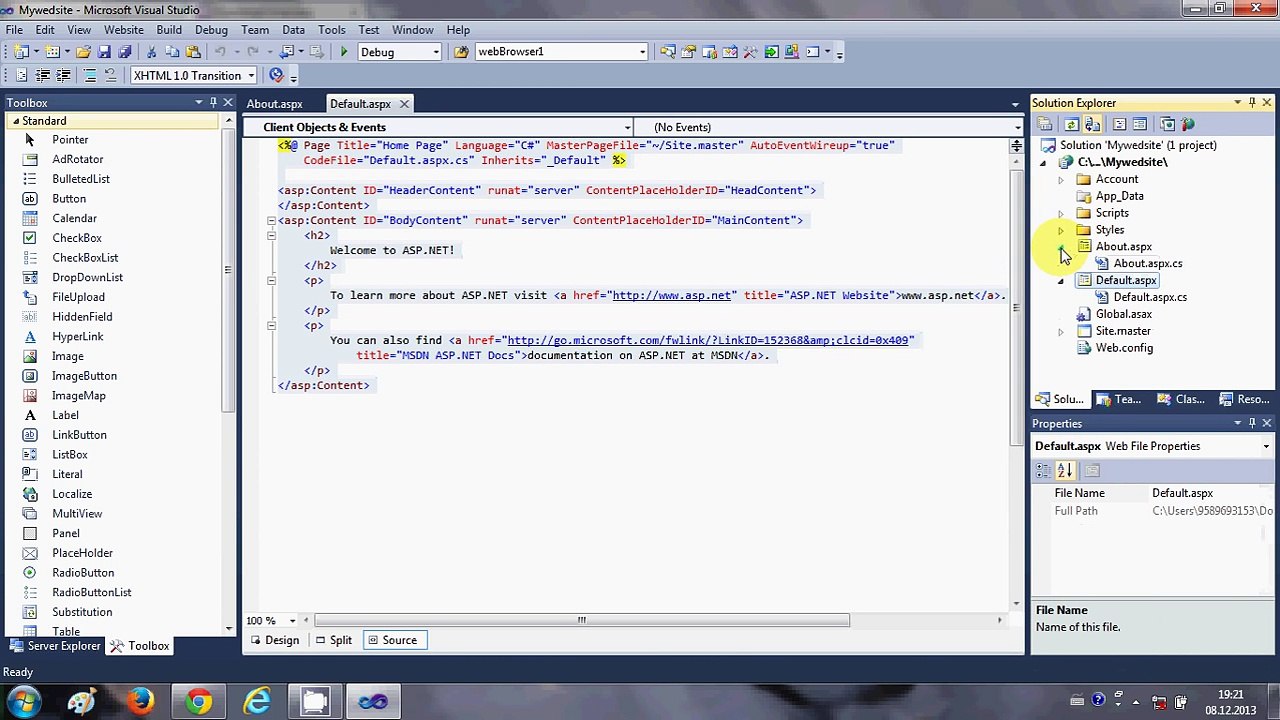Refresh the Solution Explorer tree
1280x720 pixels.
pyautogui.click(x=1071, y=125)
